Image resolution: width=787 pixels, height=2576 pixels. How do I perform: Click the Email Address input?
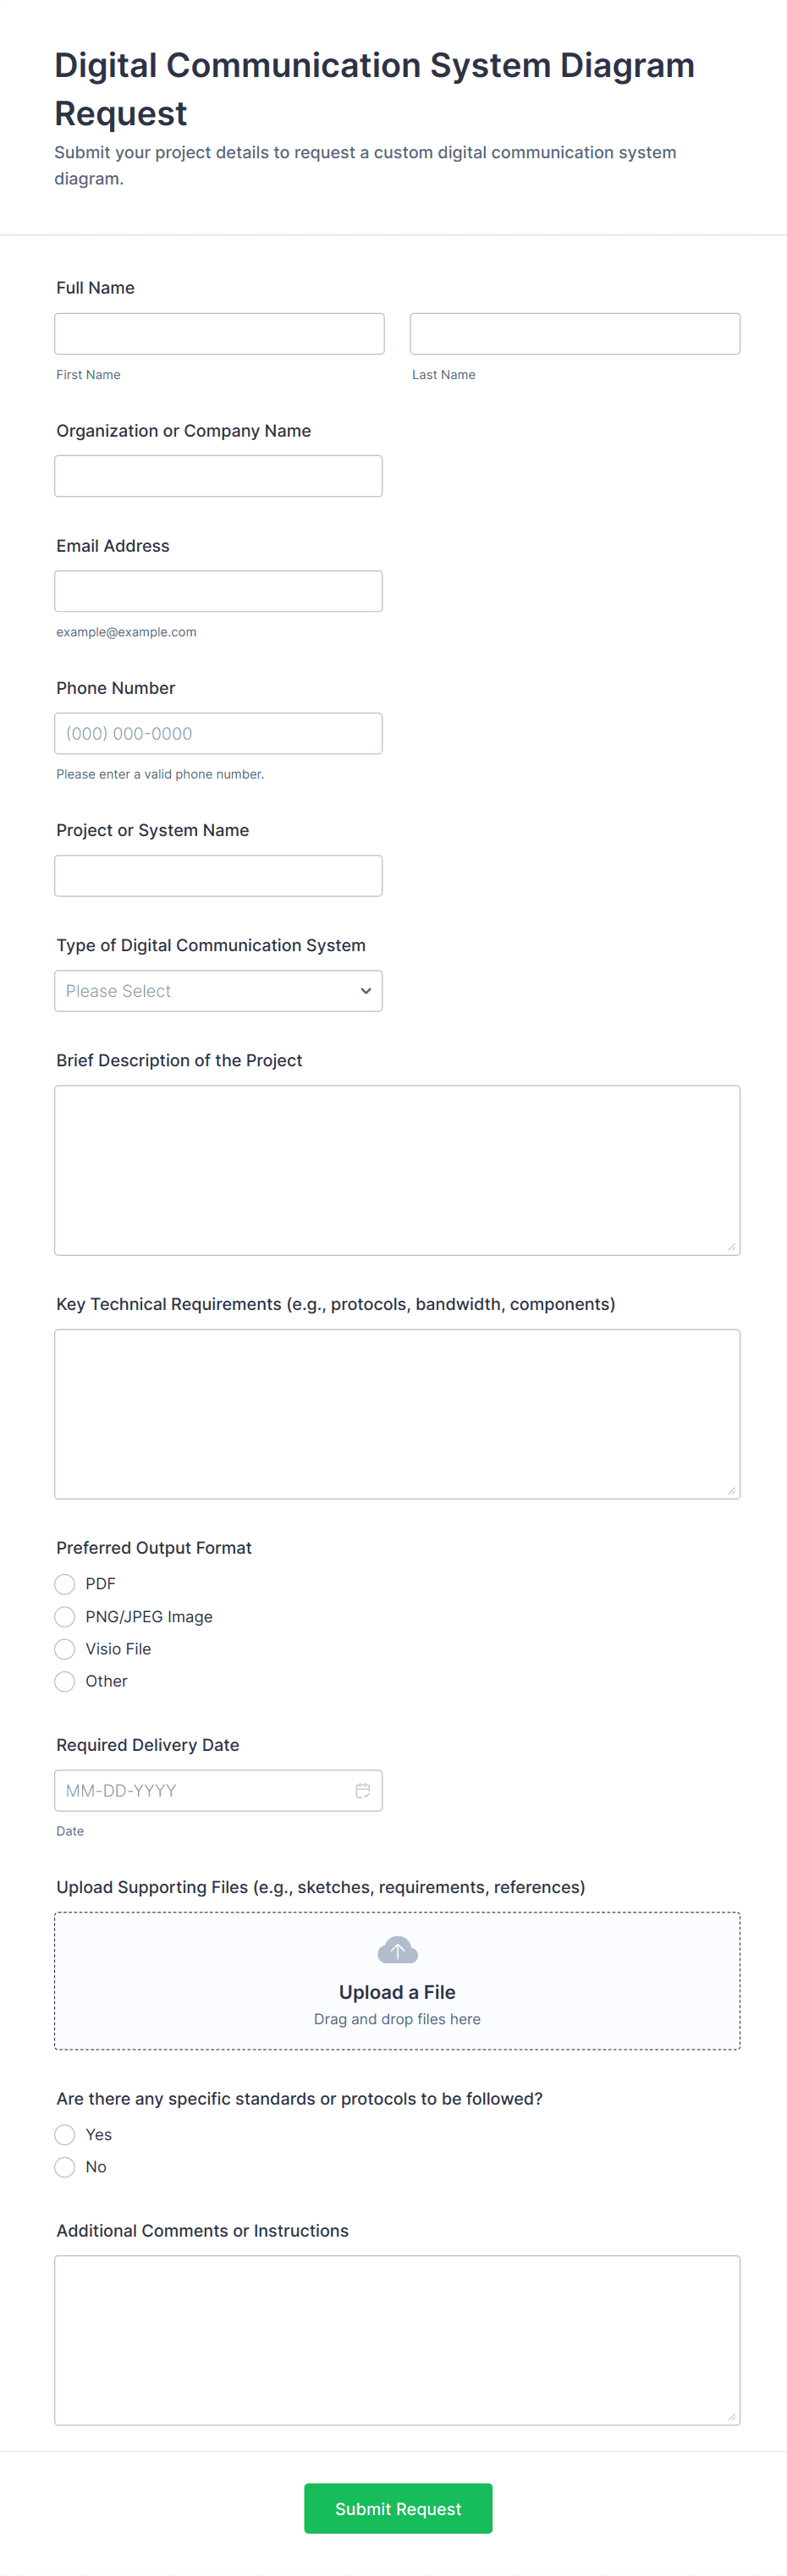[218, 590]
